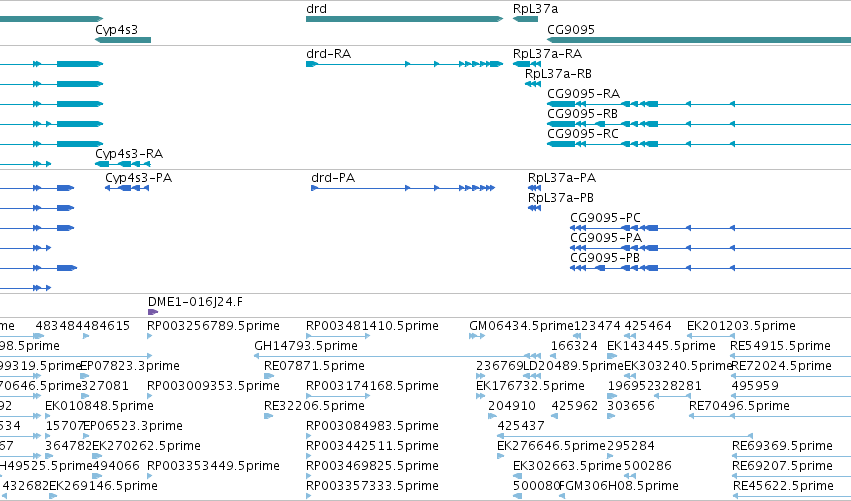851x501 pixels.
Task: Click the 166324 feature label
Action: 574,346
